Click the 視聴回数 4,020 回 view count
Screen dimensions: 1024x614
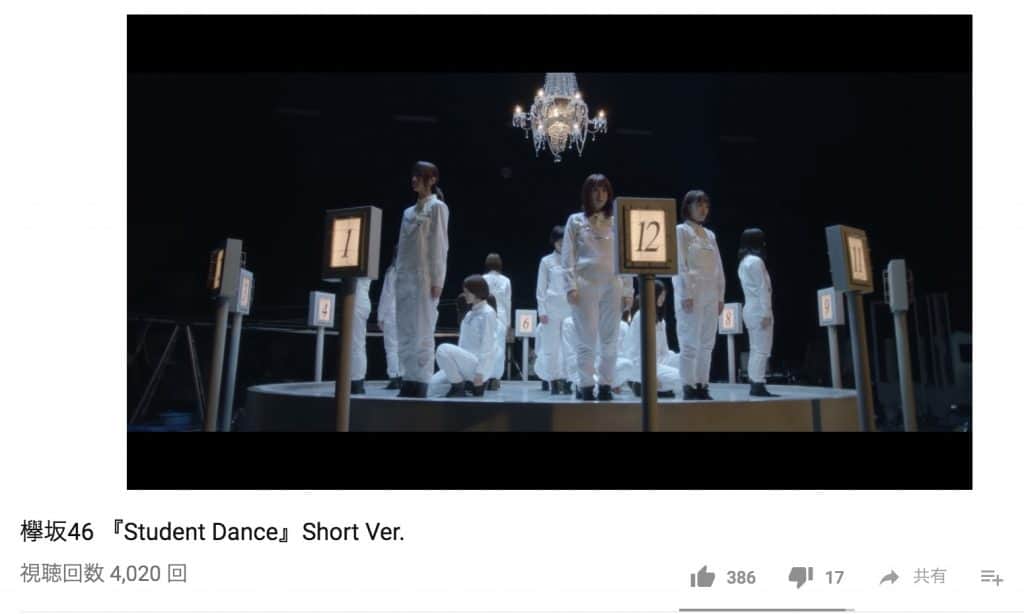[x=104, y=574]
